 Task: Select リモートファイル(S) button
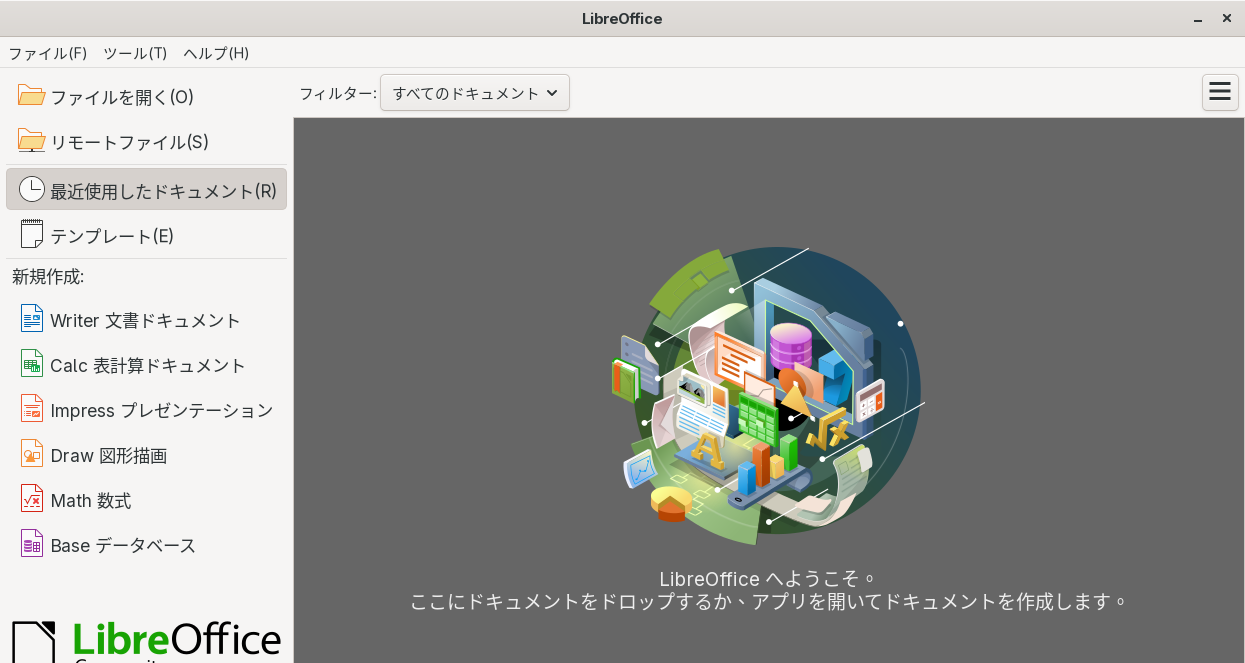(x=146, y=142)
